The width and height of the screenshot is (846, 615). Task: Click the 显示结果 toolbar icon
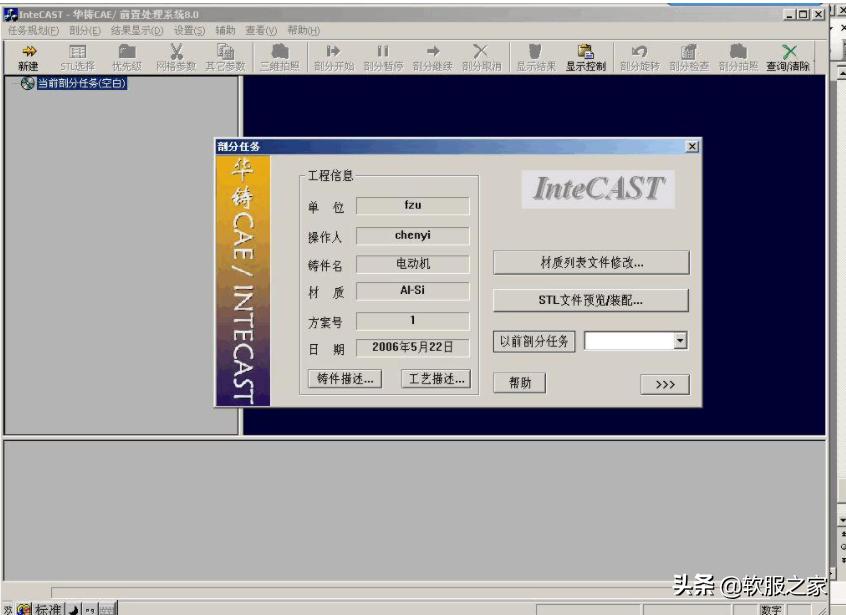535,52
